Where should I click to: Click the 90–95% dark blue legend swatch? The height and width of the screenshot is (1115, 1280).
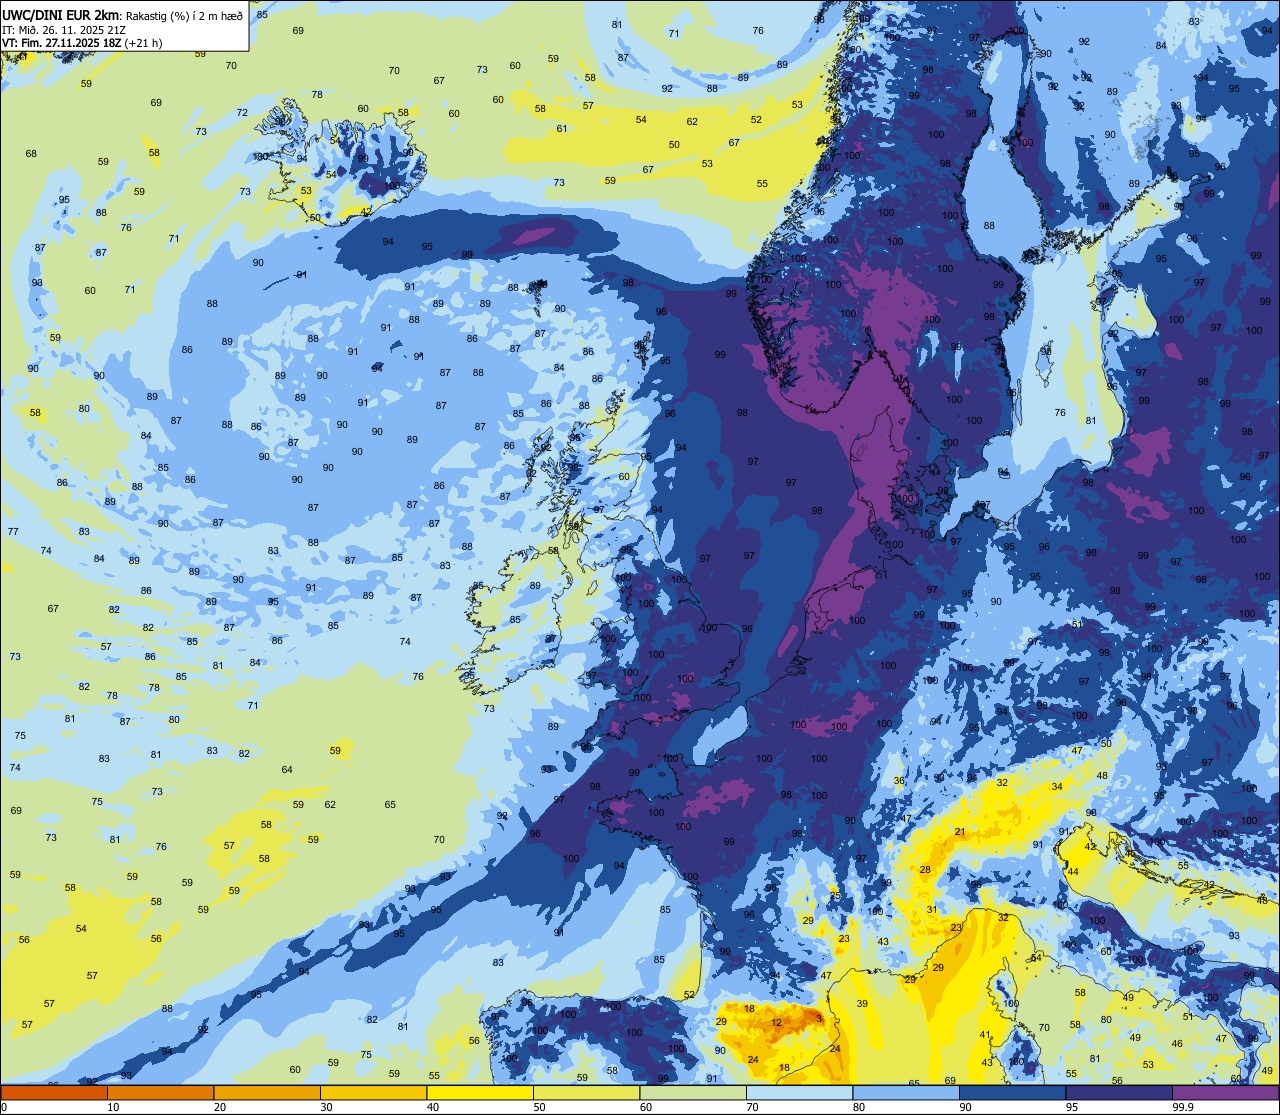click(1012, 1092)
